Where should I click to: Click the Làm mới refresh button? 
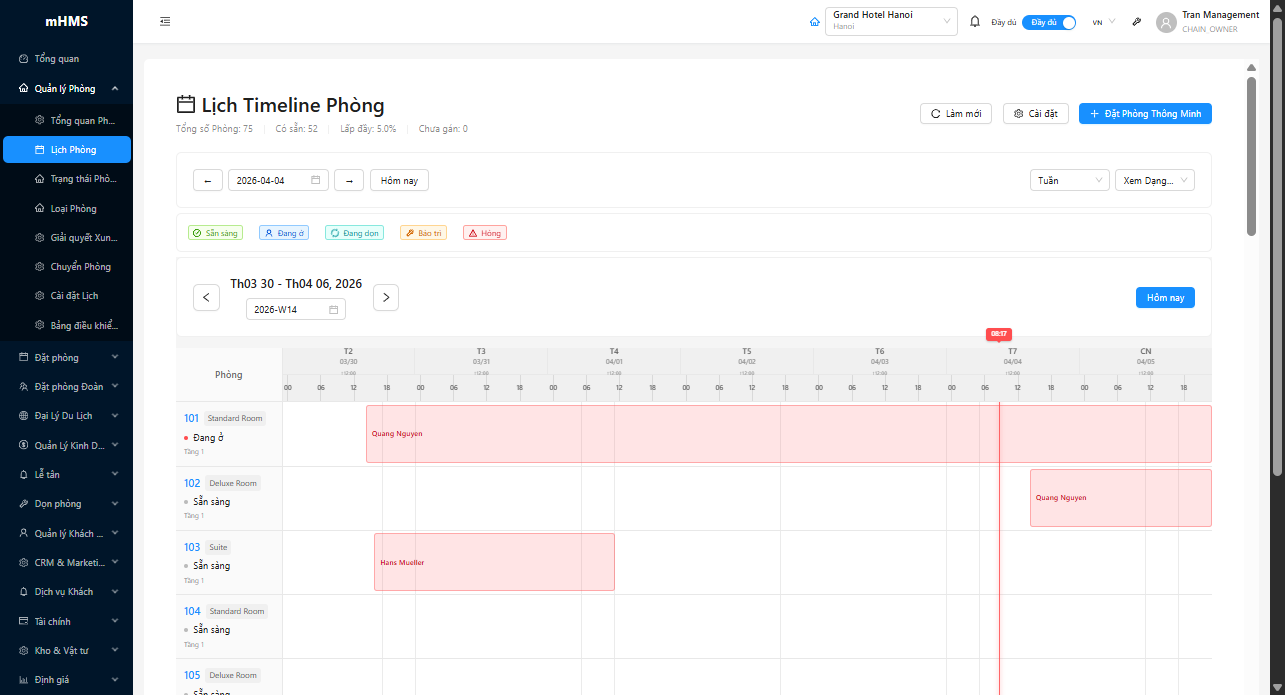click(x=955, y=114)
